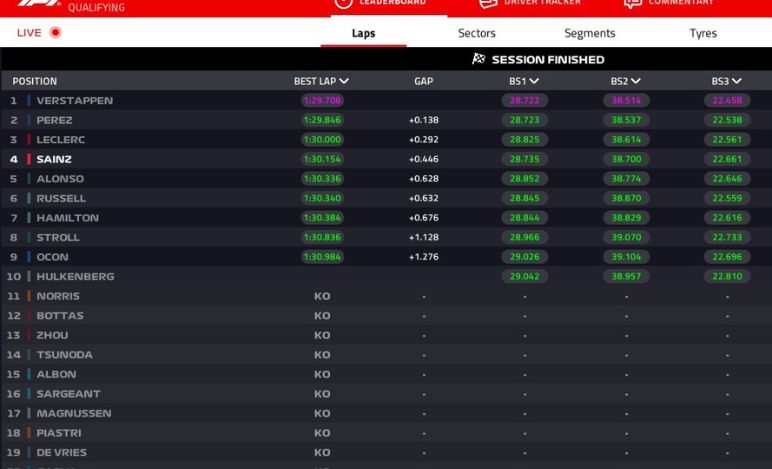
Task: Select the RUSSELL driver name
Action: (x=61, y=198)
